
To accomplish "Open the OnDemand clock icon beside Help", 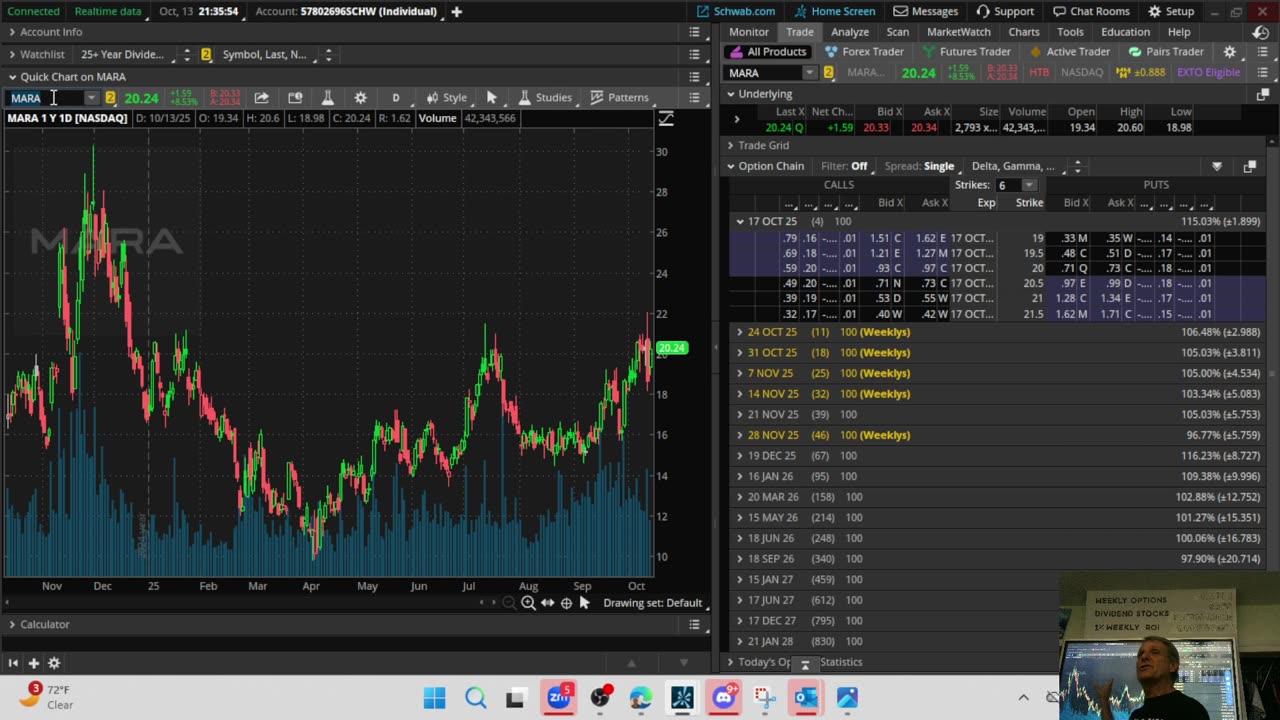I will click(x=1260, y=32).
